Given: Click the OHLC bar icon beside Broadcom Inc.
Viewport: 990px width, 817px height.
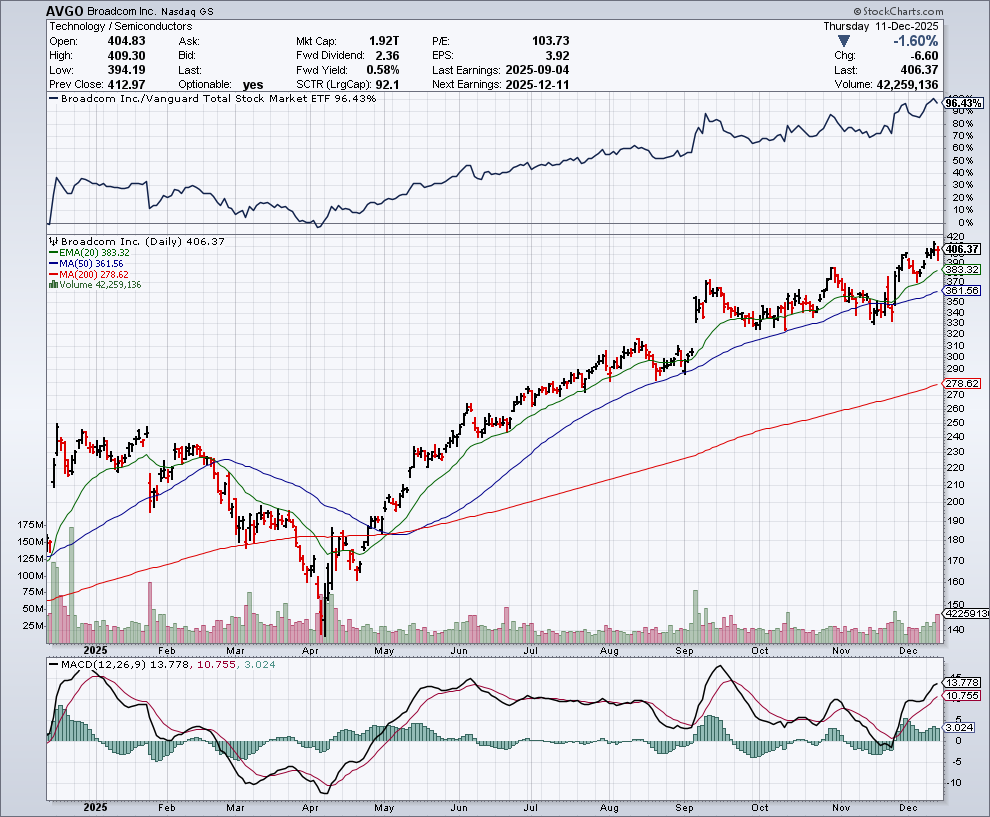Looking at the screenshot, I should [x=53, y=242].
